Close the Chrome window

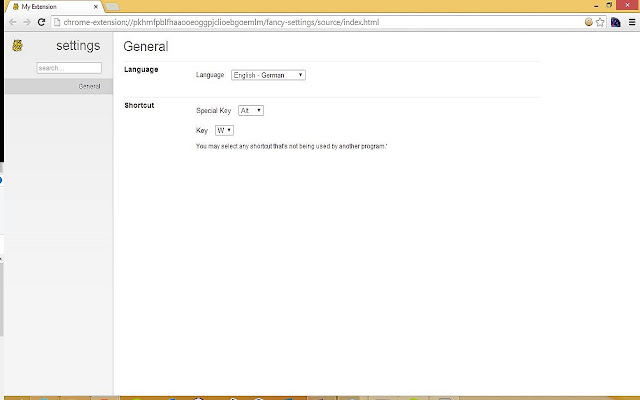(628, 5)
